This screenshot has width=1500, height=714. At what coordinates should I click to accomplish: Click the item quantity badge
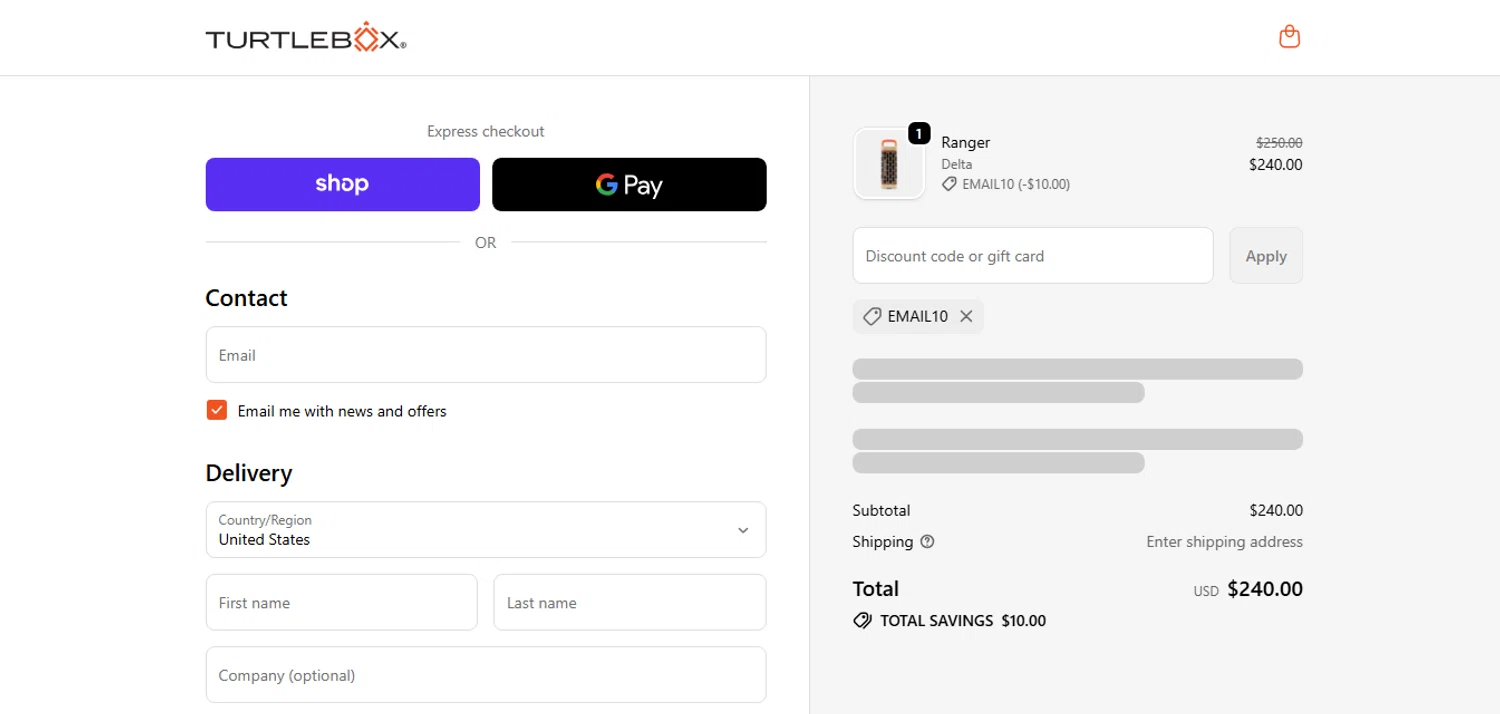tap(918, 133)
